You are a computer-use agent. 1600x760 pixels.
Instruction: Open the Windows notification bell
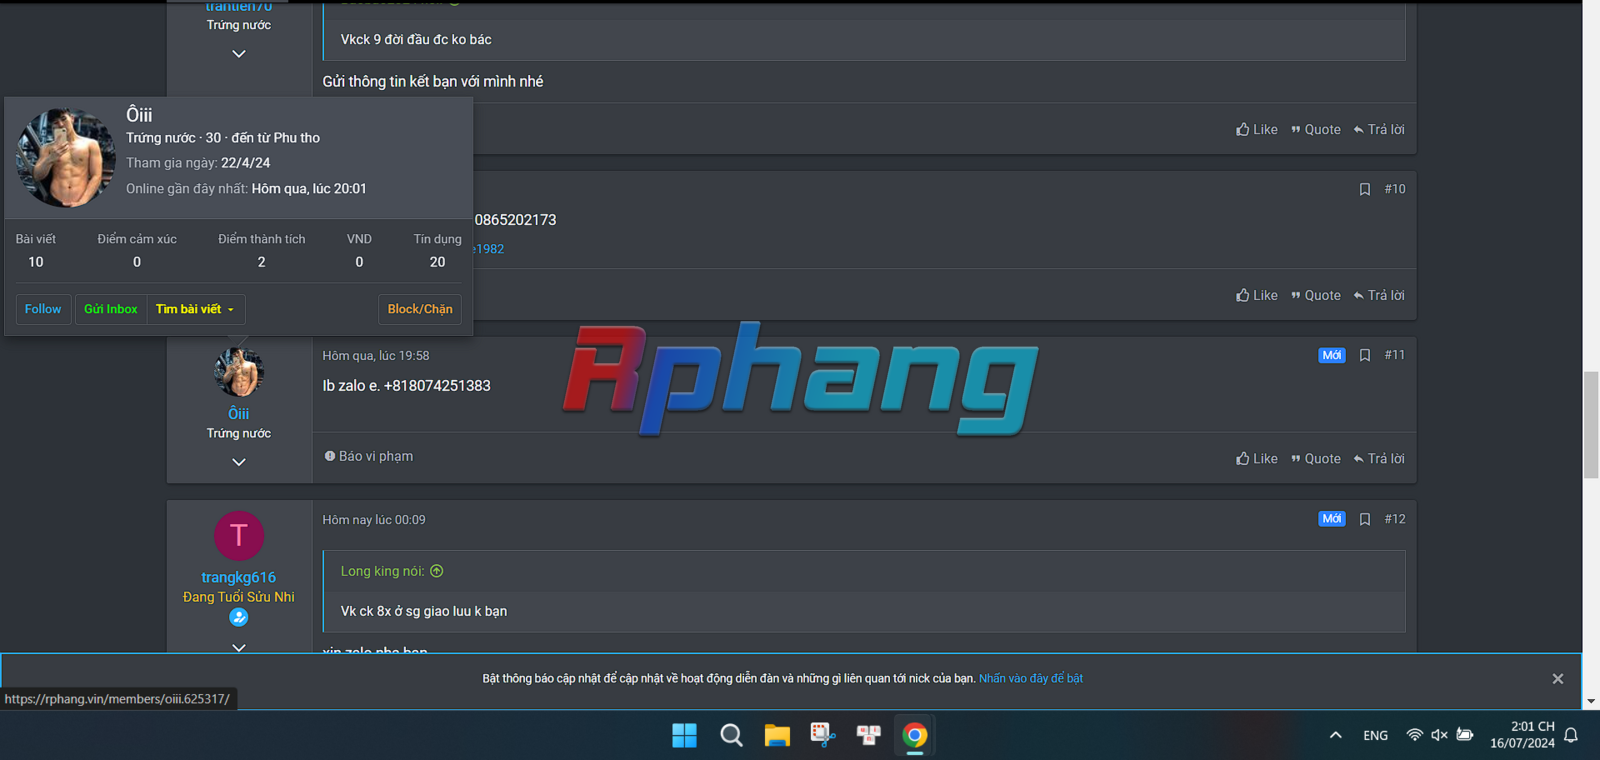click(1571, 736)
